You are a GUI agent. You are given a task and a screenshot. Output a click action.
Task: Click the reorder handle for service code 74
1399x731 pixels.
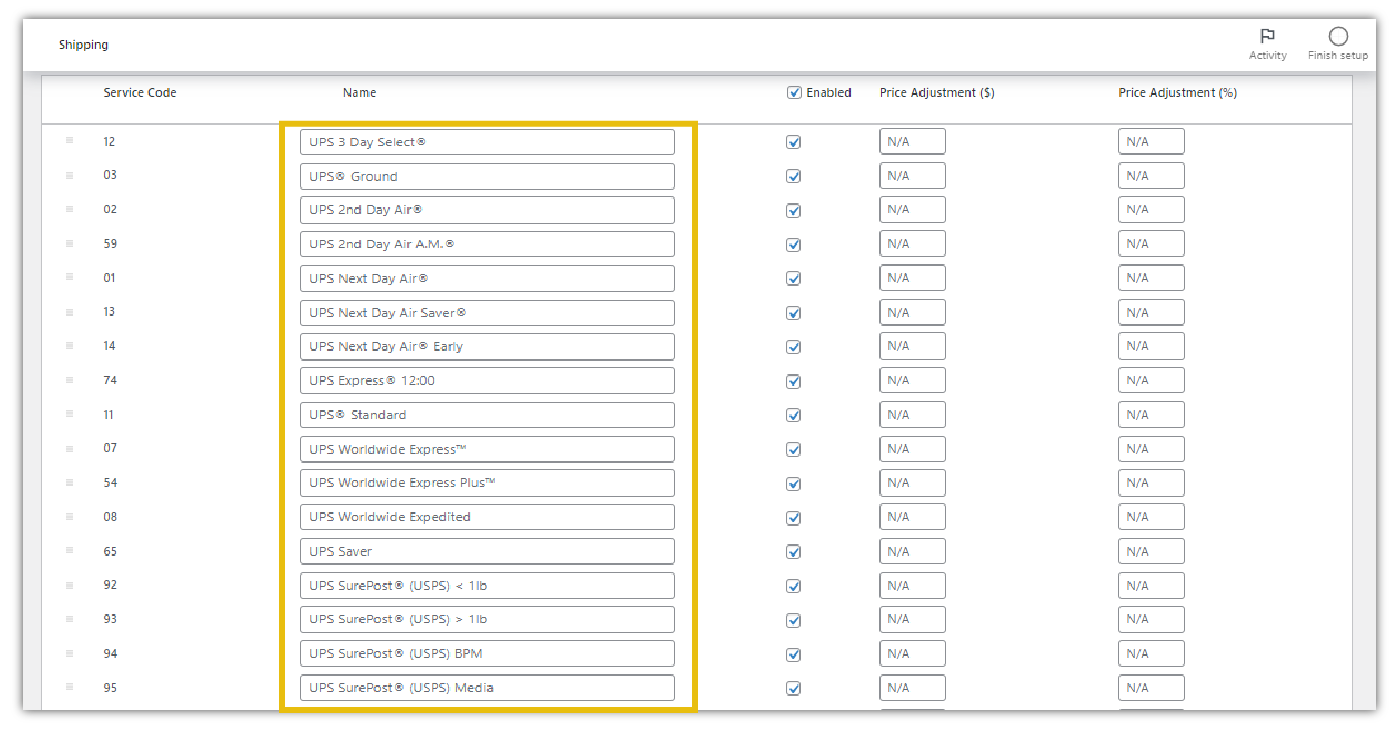coord(69,380)
